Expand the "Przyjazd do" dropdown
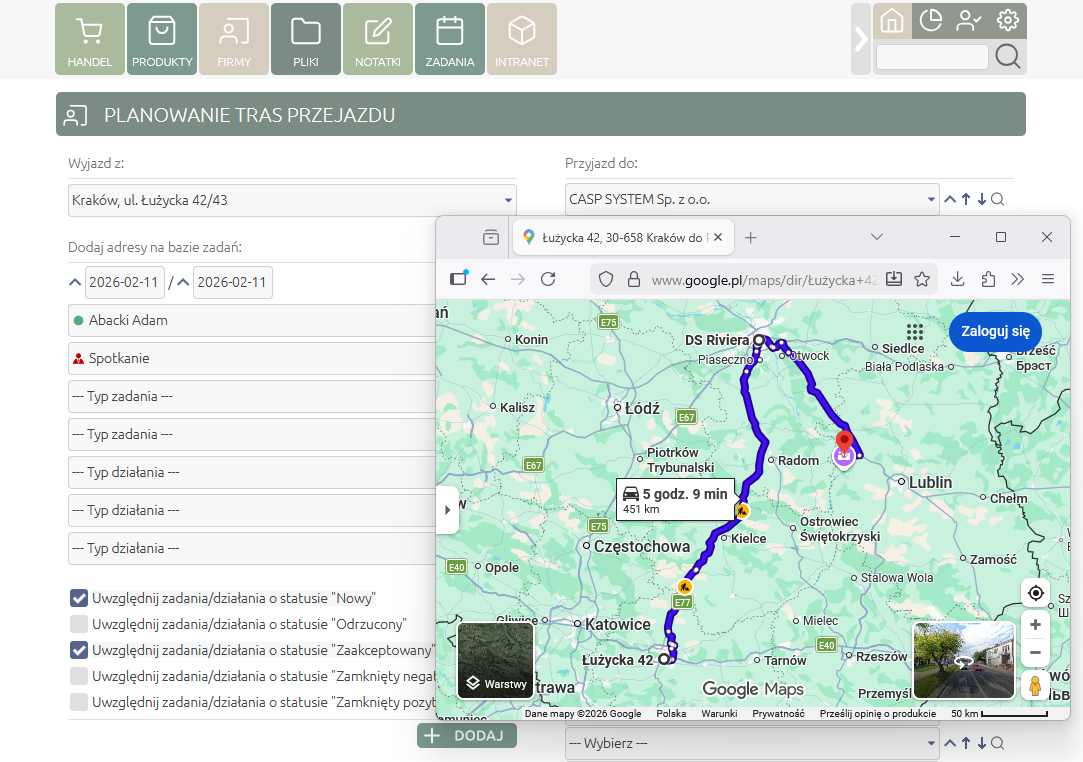Screen dimensions: 1083x762 point(928,199)
